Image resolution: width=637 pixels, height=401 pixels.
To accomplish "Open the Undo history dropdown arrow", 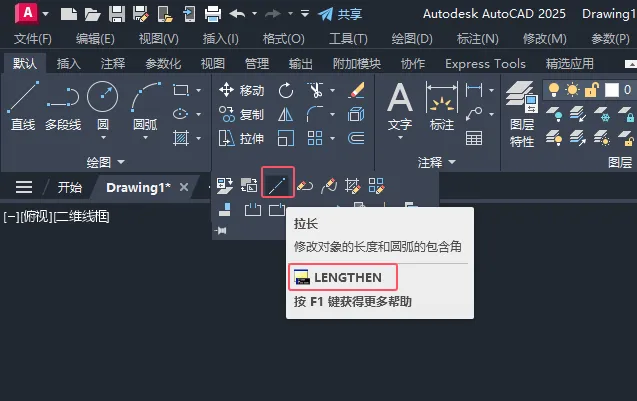I will click(255, 14).
